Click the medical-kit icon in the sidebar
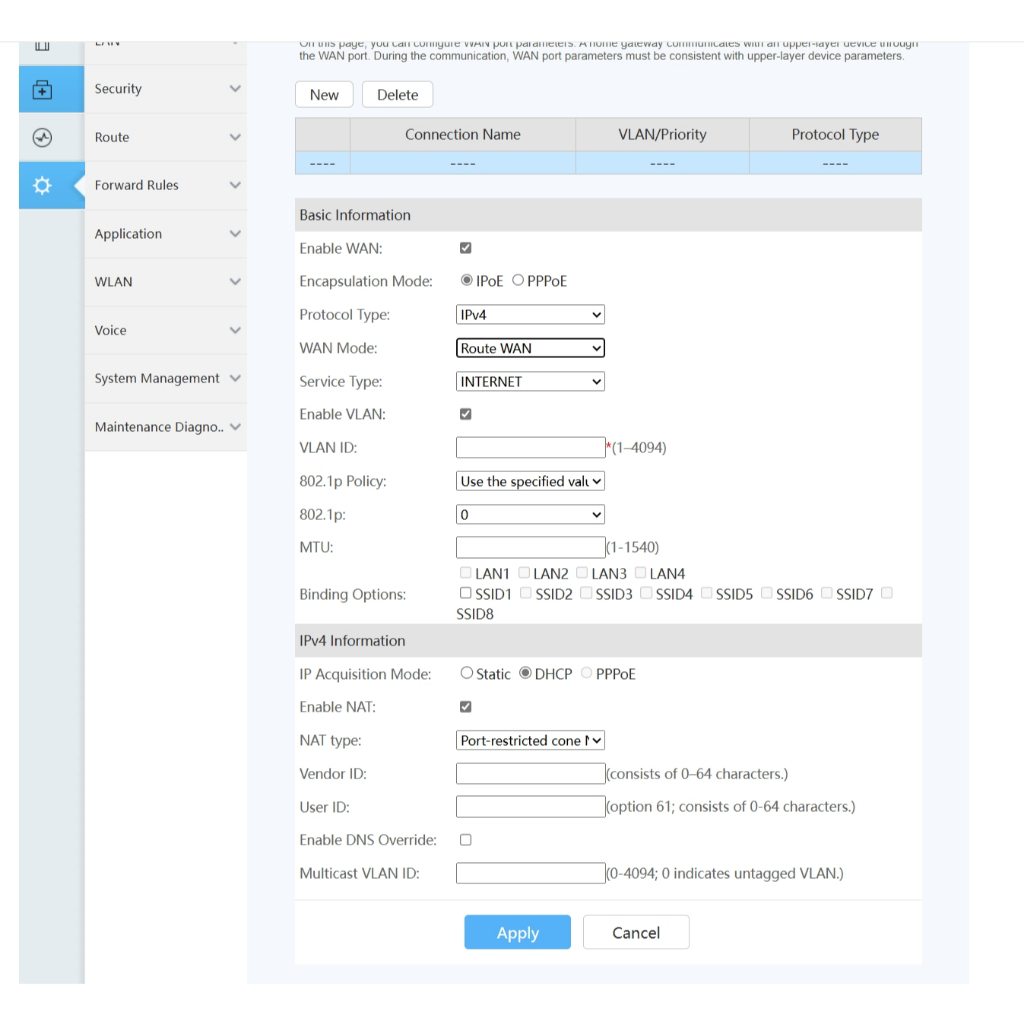Viewport: 1024px width, 1024px height. (x=42, y=90)
